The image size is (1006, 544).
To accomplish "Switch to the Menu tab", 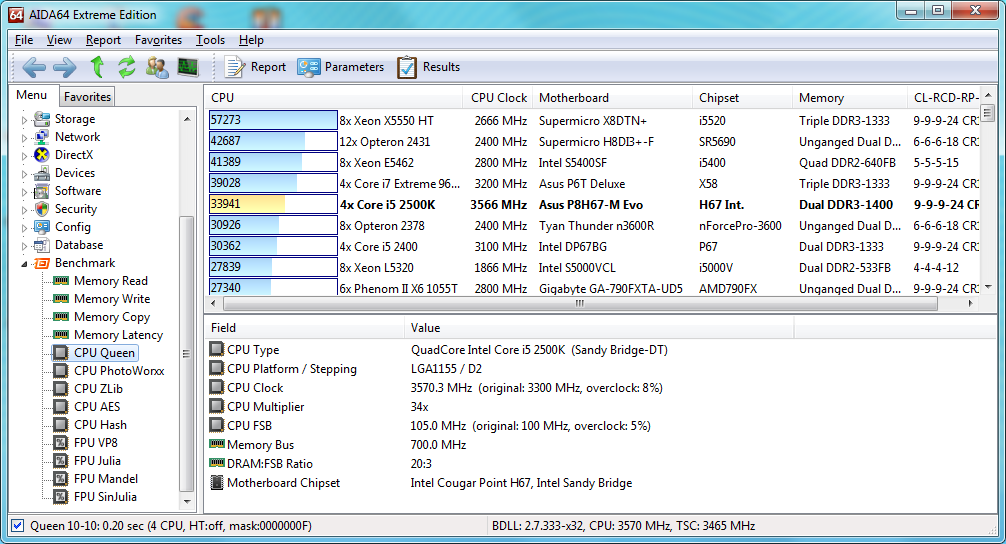I will (31, 95).
